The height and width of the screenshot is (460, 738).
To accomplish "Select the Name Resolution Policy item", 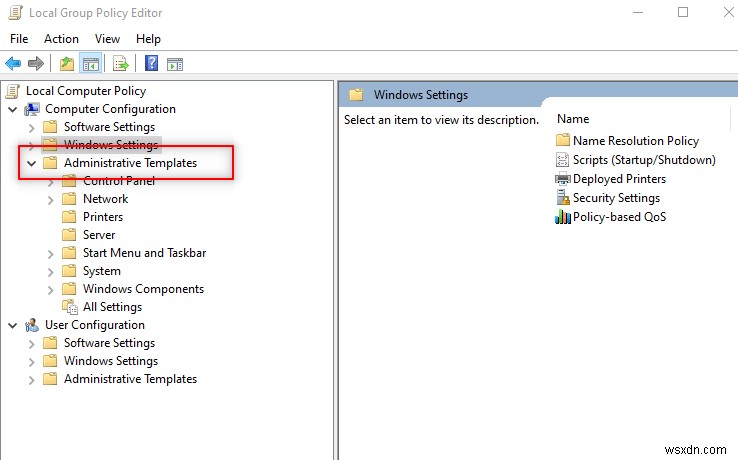I will pyautogui.click(x=635, y=141).
